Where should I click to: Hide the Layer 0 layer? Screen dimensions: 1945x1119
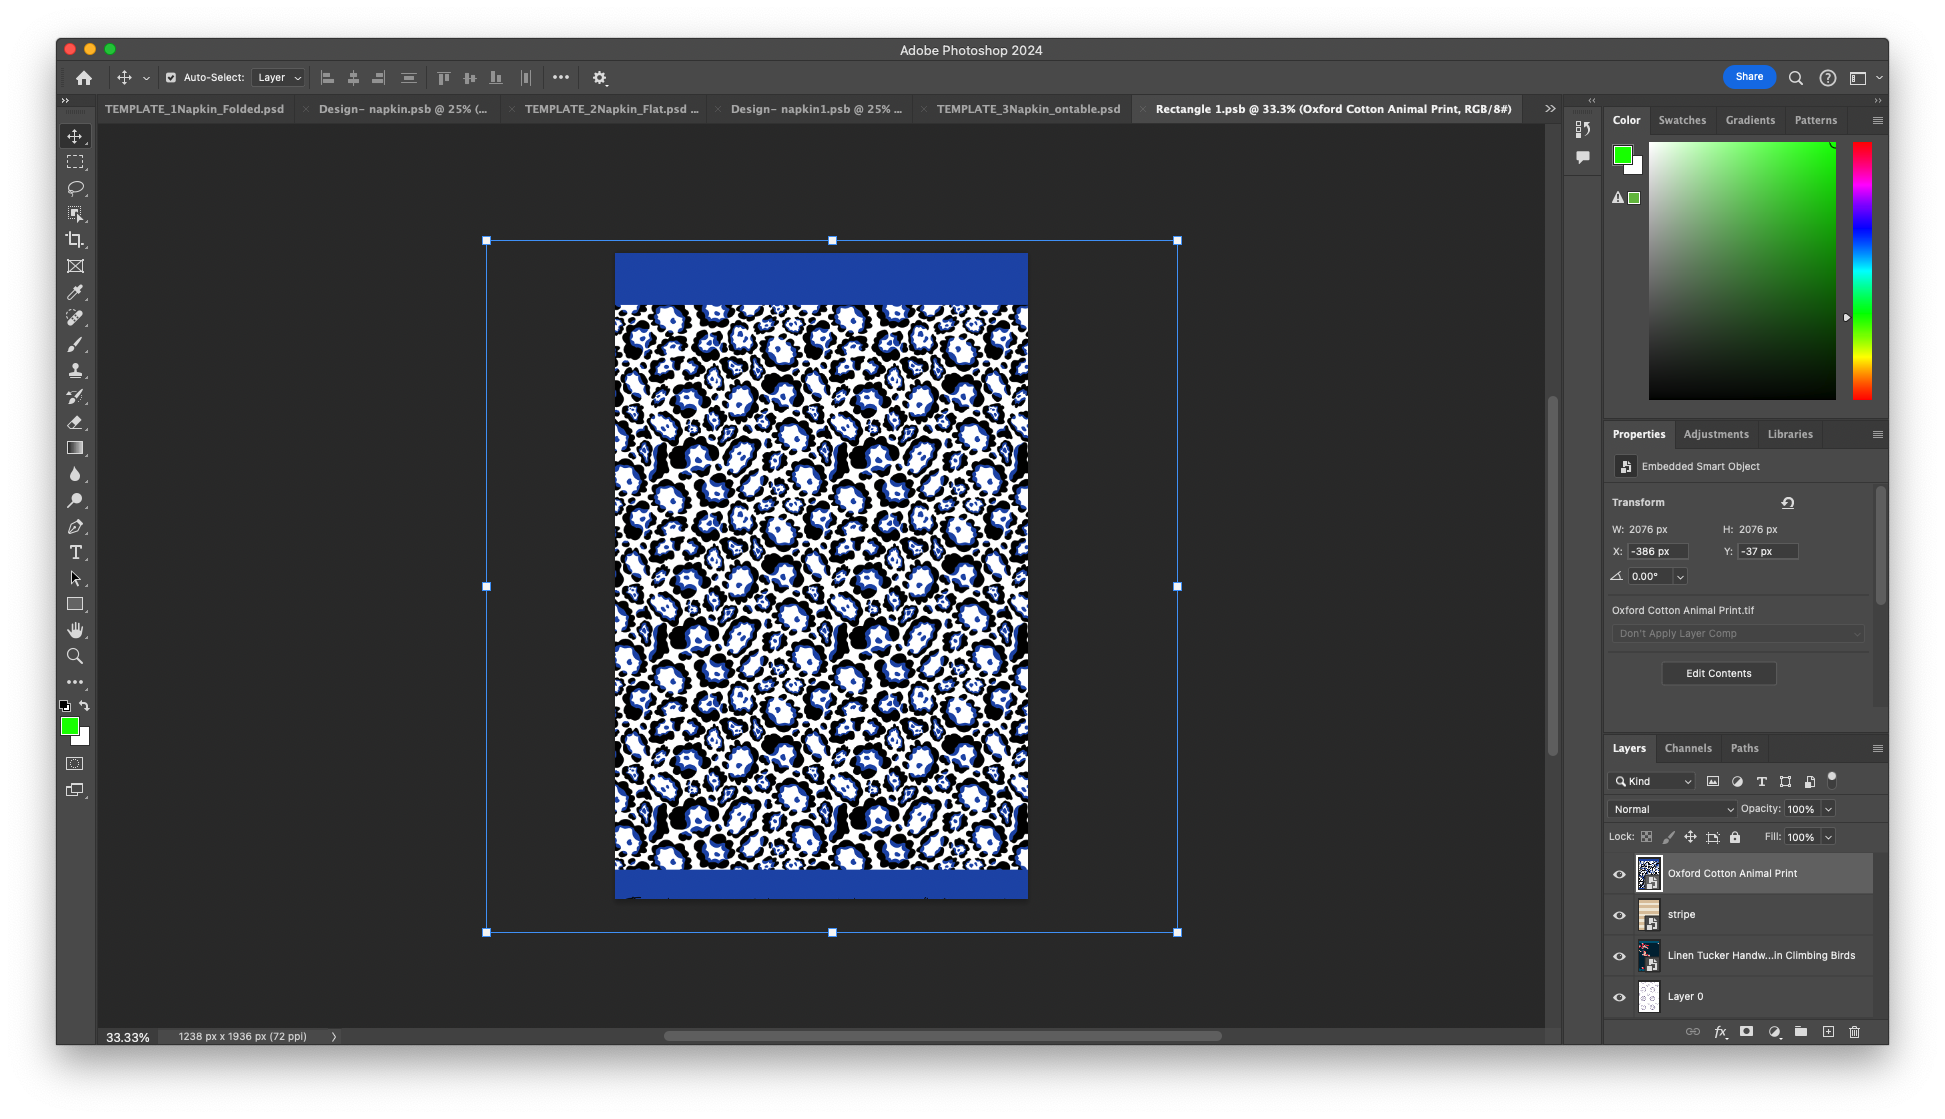click(1619, 997)
